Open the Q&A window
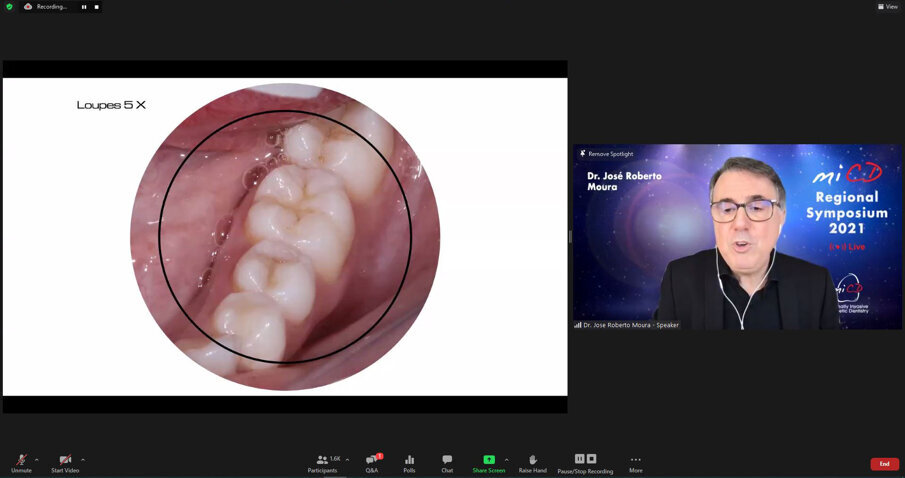The image size is (905, 478). coord(372,463)
